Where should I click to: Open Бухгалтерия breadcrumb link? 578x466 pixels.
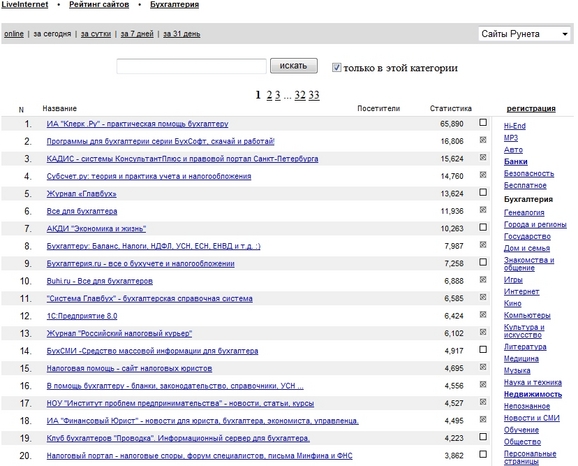tap(174, 5)
